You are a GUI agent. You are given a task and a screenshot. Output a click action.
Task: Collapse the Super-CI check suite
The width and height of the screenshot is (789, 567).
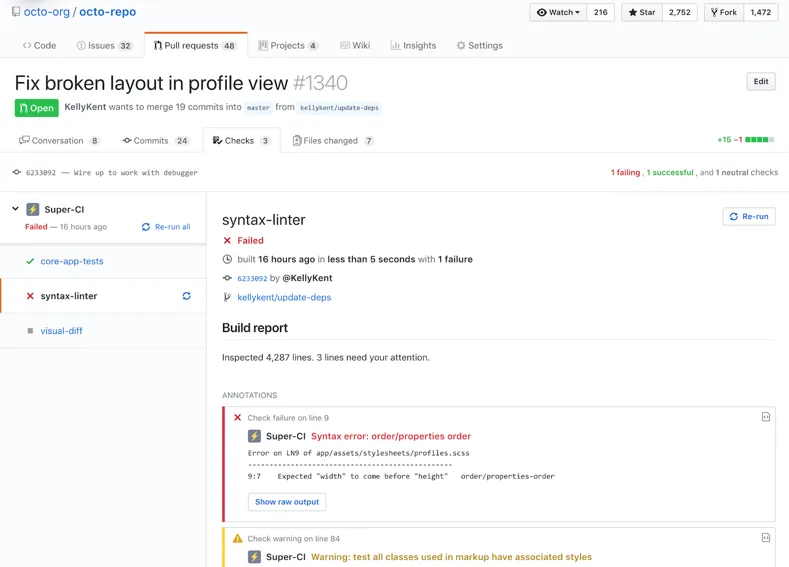pos(15,209)
